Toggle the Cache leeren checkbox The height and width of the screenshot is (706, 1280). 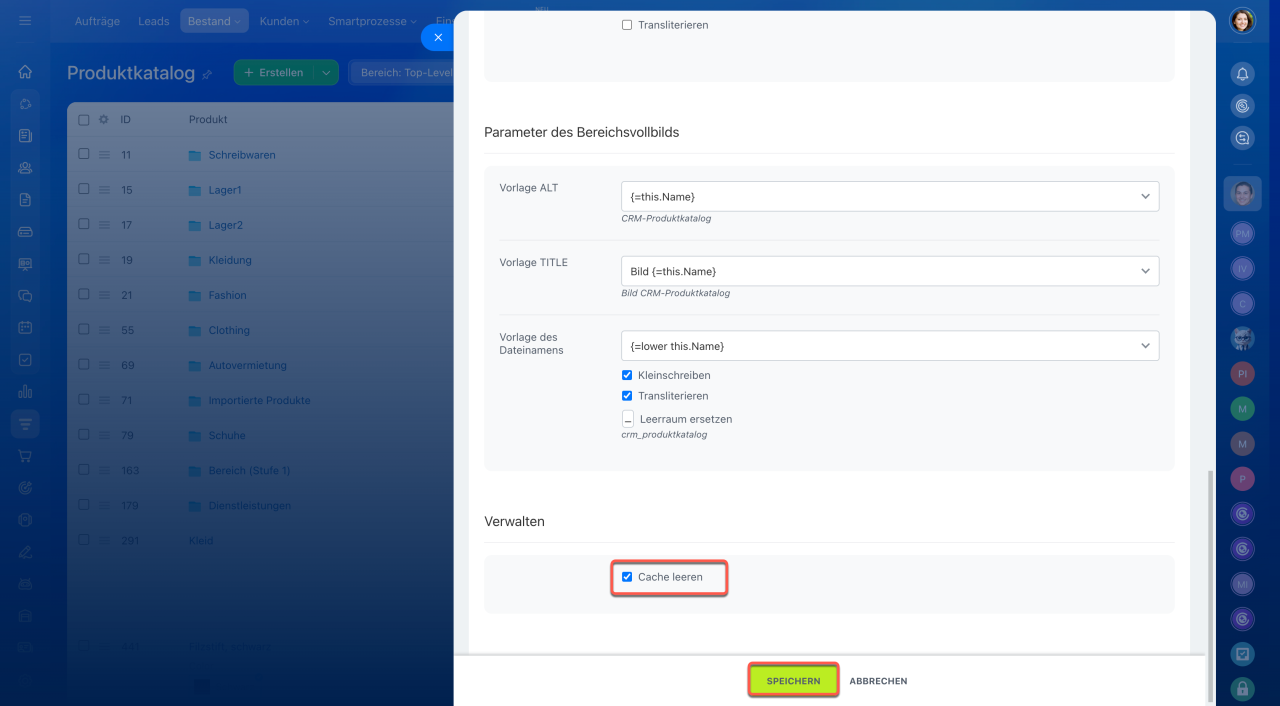(627, 577)
